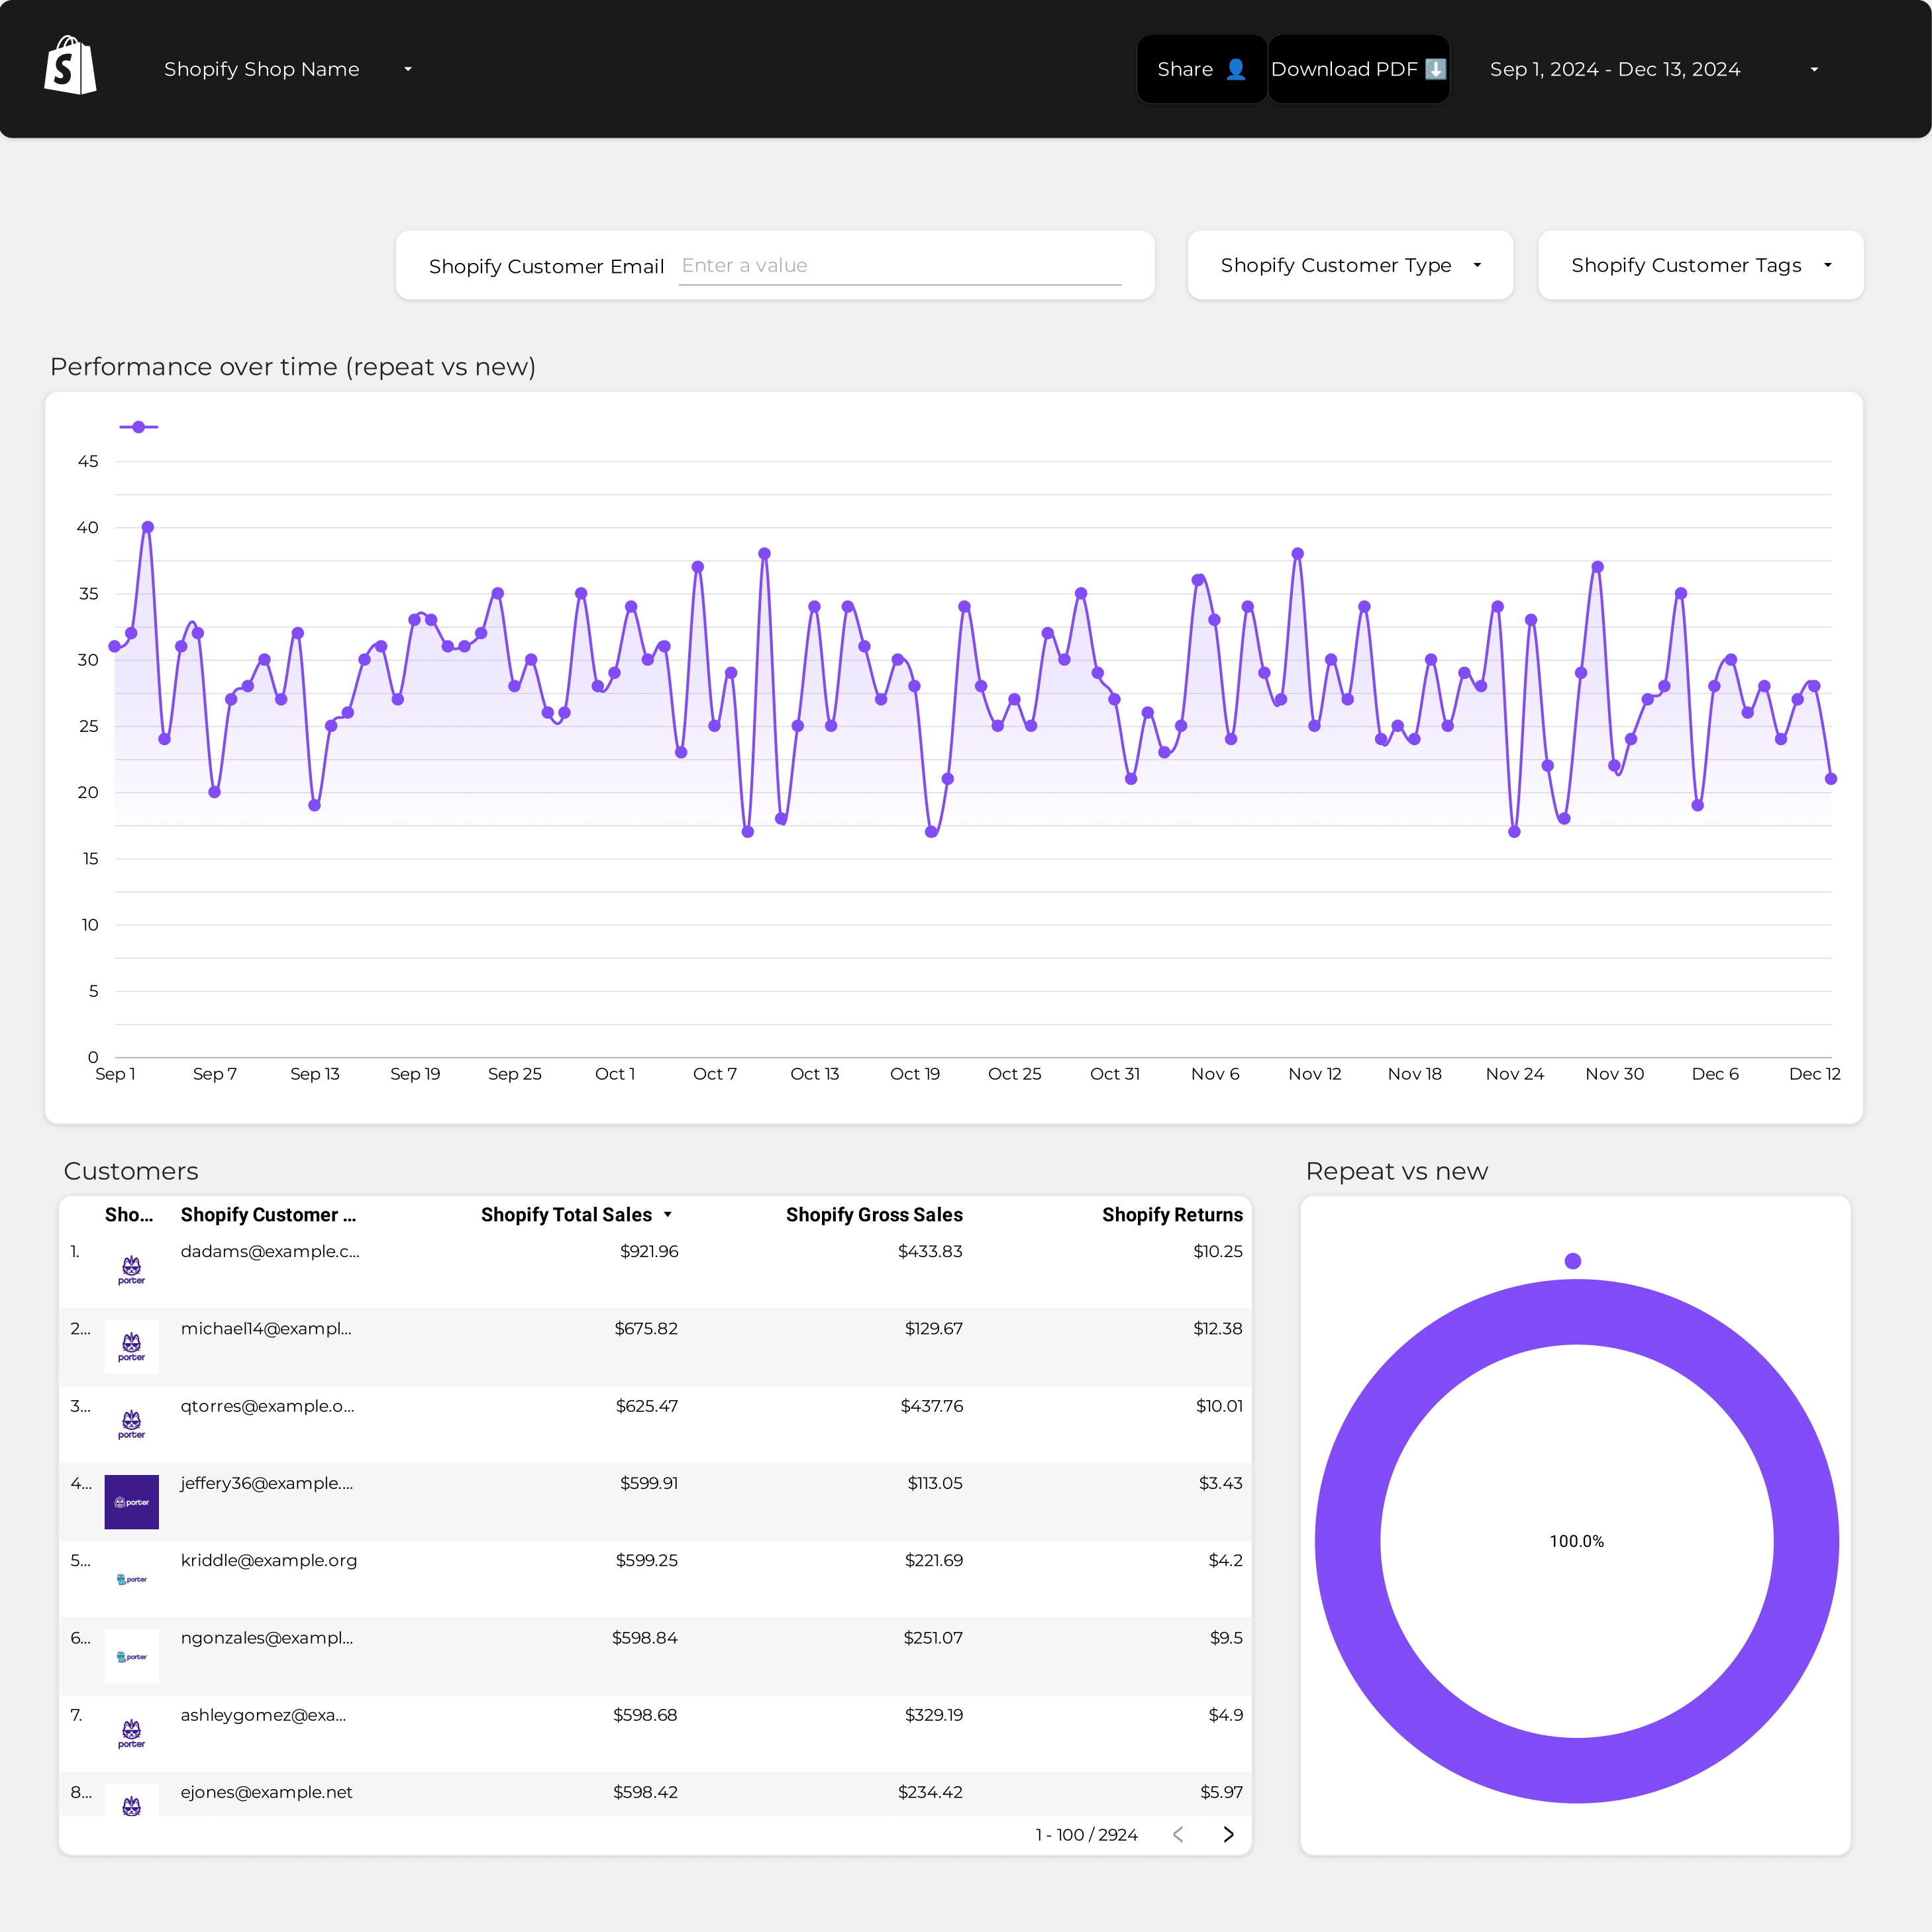The image size is (1932, 1932).
Task: Click the previous page arrow in Customers table
Action: pyautogui.click(x=1178, y=1834)
